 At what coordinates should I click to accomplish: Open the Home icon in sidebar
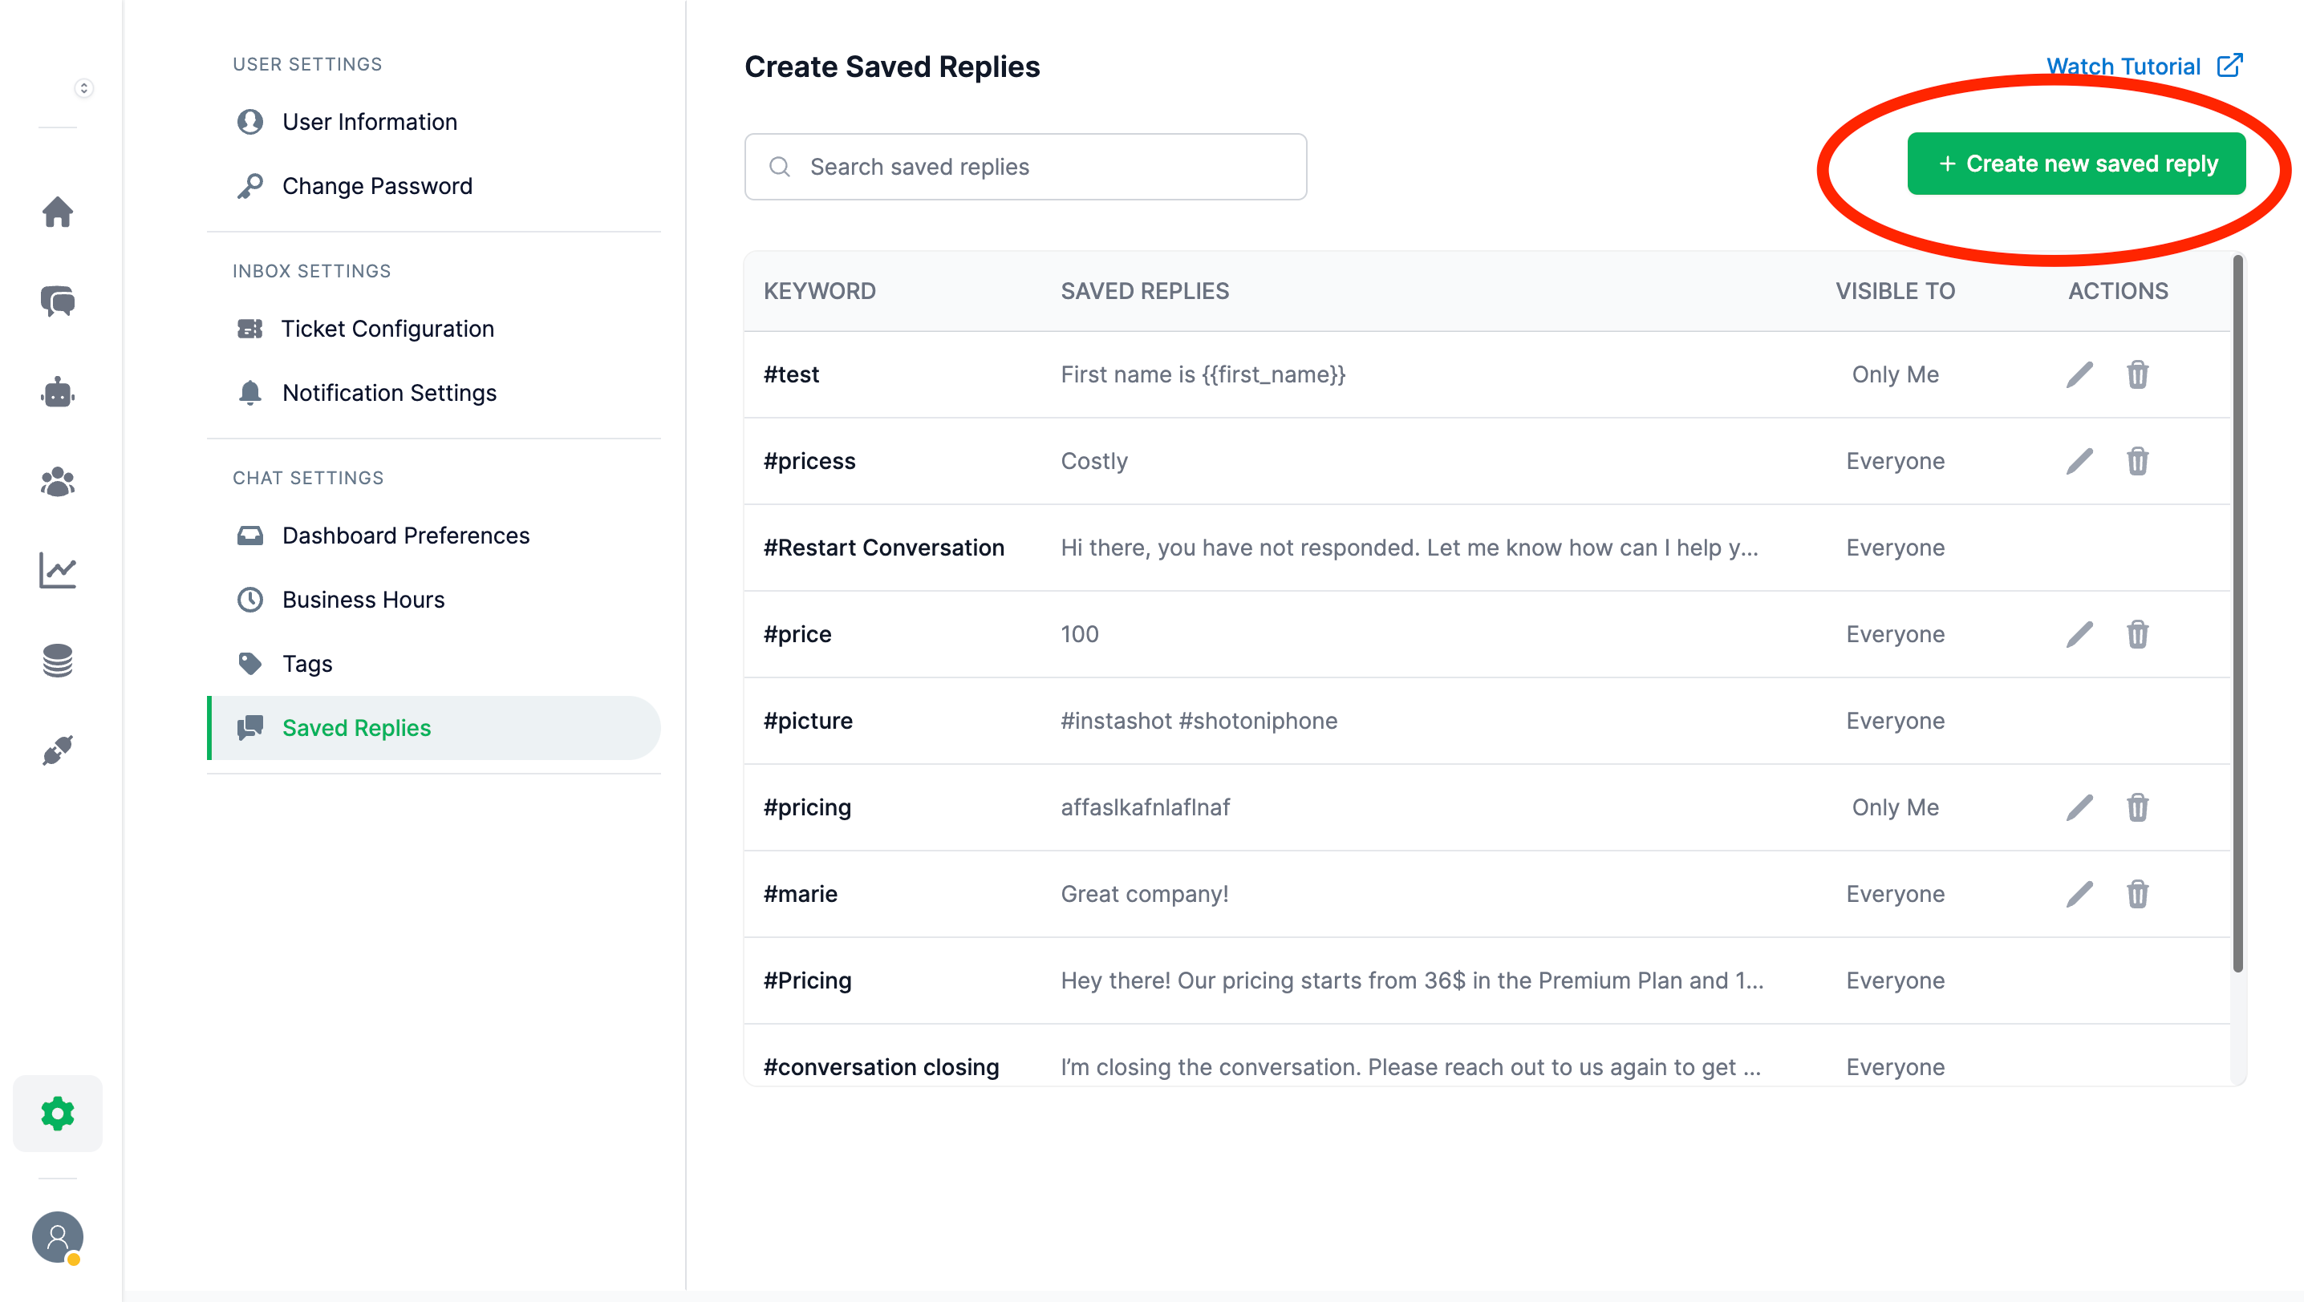coord(58,212)
